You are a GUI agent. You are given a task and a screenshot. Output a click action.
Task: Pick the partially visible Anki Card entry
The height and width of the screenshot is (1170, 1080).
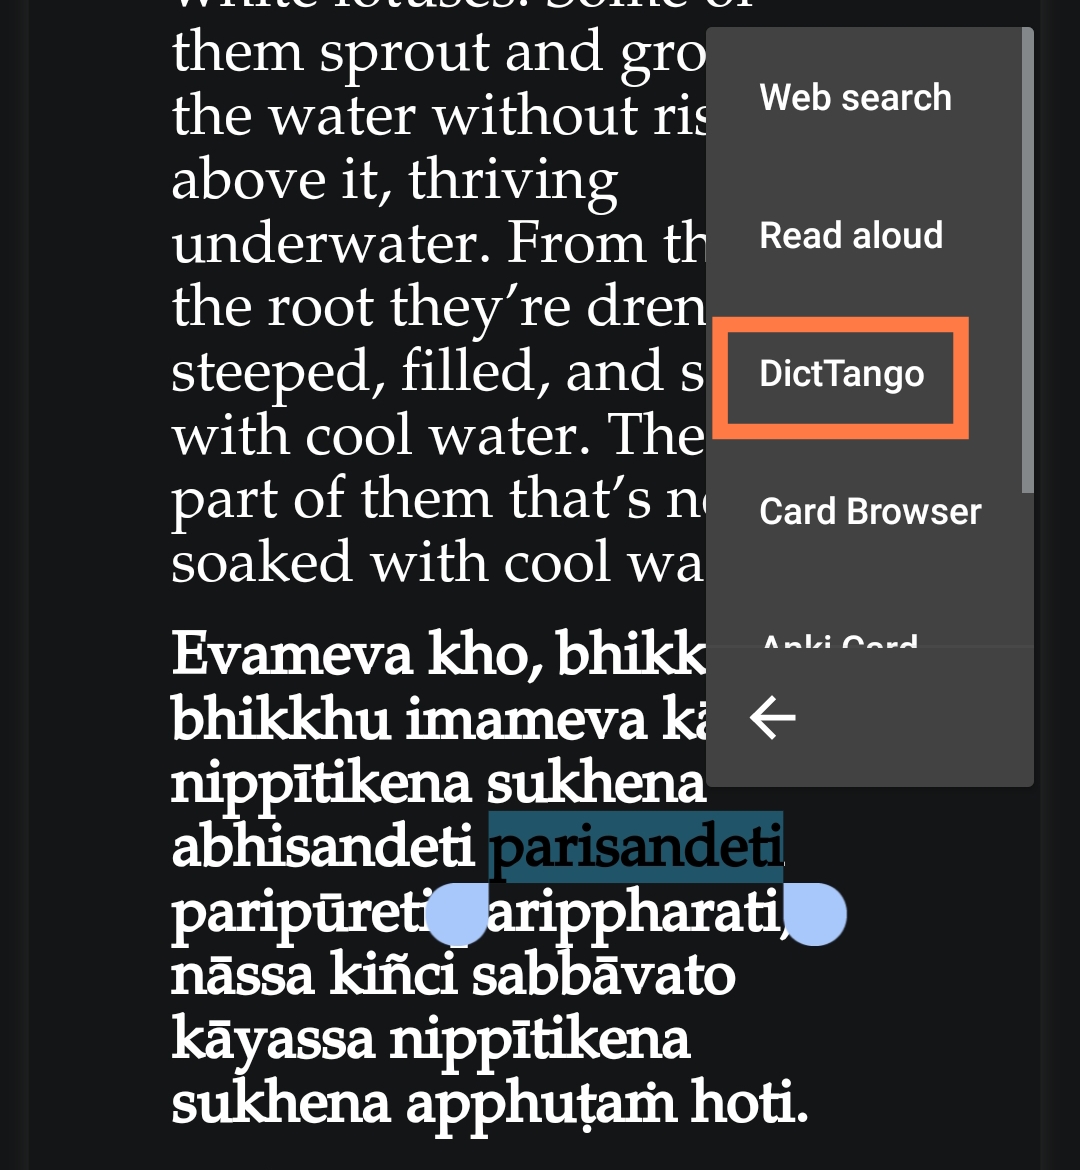coord(839,640)
